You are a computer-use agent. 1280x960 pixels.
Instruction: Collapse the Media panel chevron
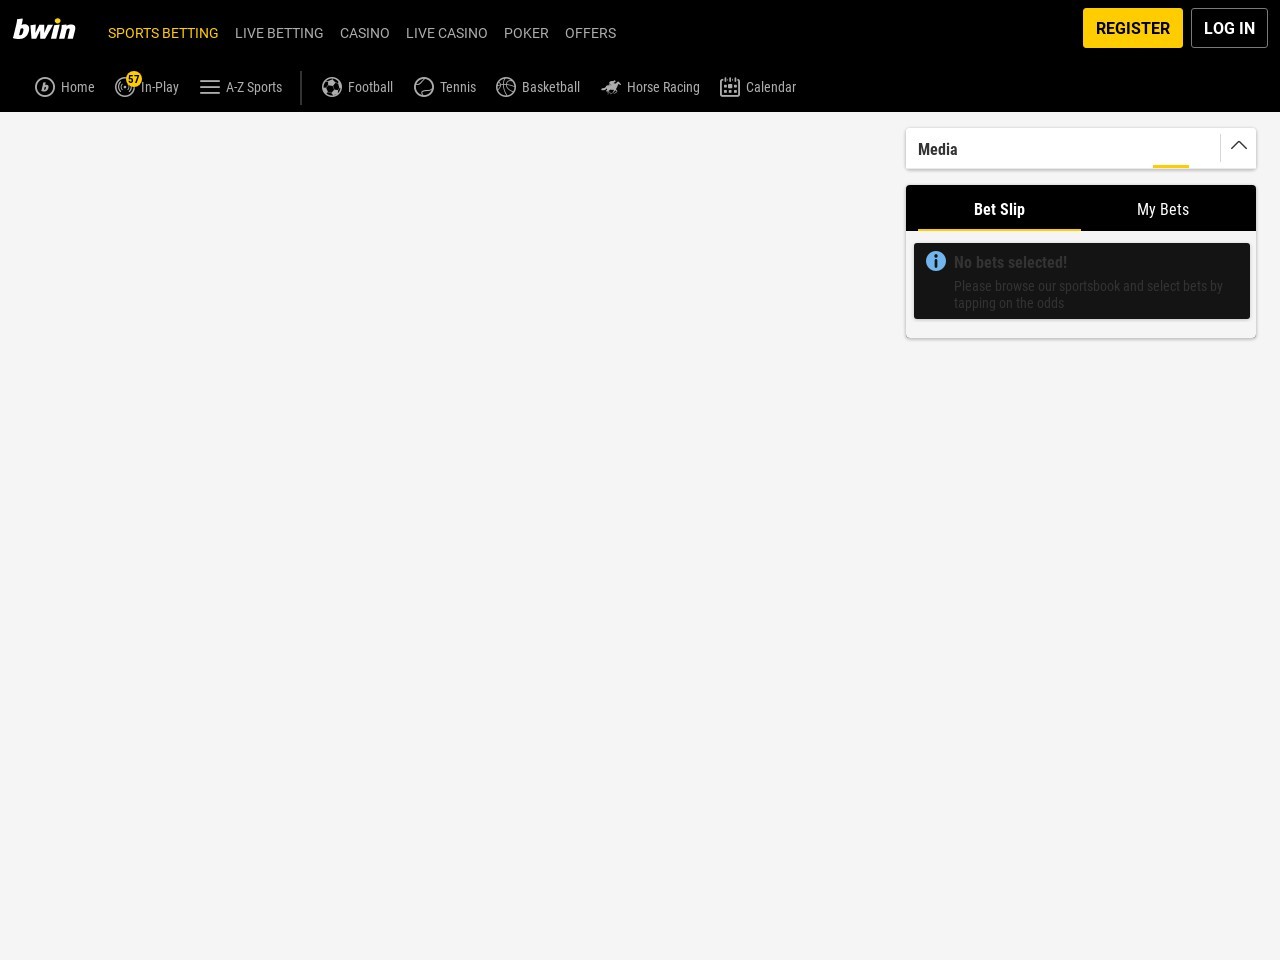(1239, 146)
